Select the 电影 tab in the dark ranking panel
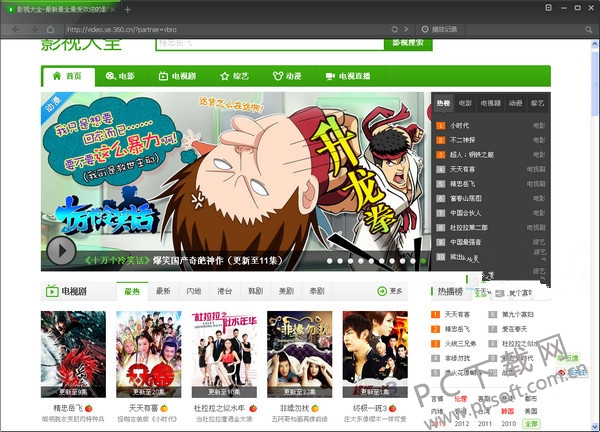Viewport: 600px width, 432px height. click(x=465, y=103)
